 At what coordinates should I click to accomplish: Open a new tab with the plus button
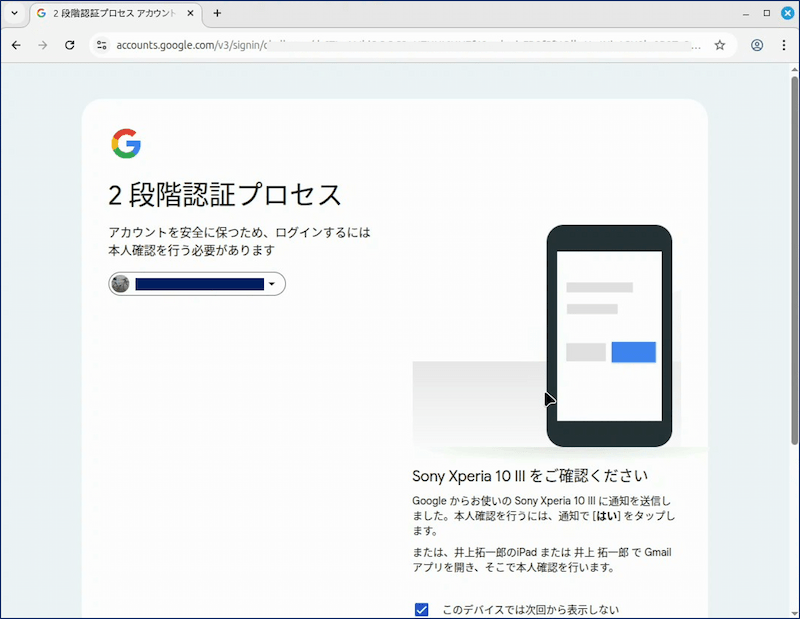(x=217, y=13)
